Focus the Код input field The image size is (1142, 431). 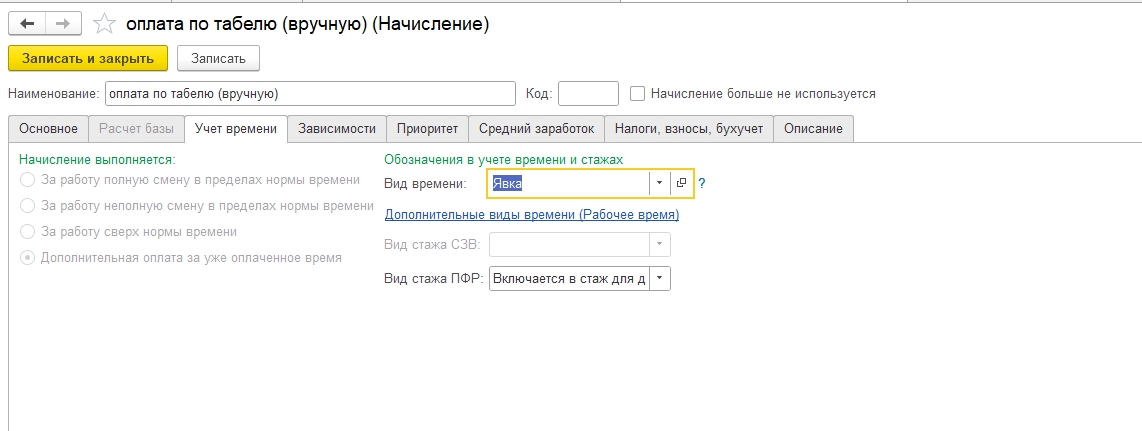click(x=588, y=93)
